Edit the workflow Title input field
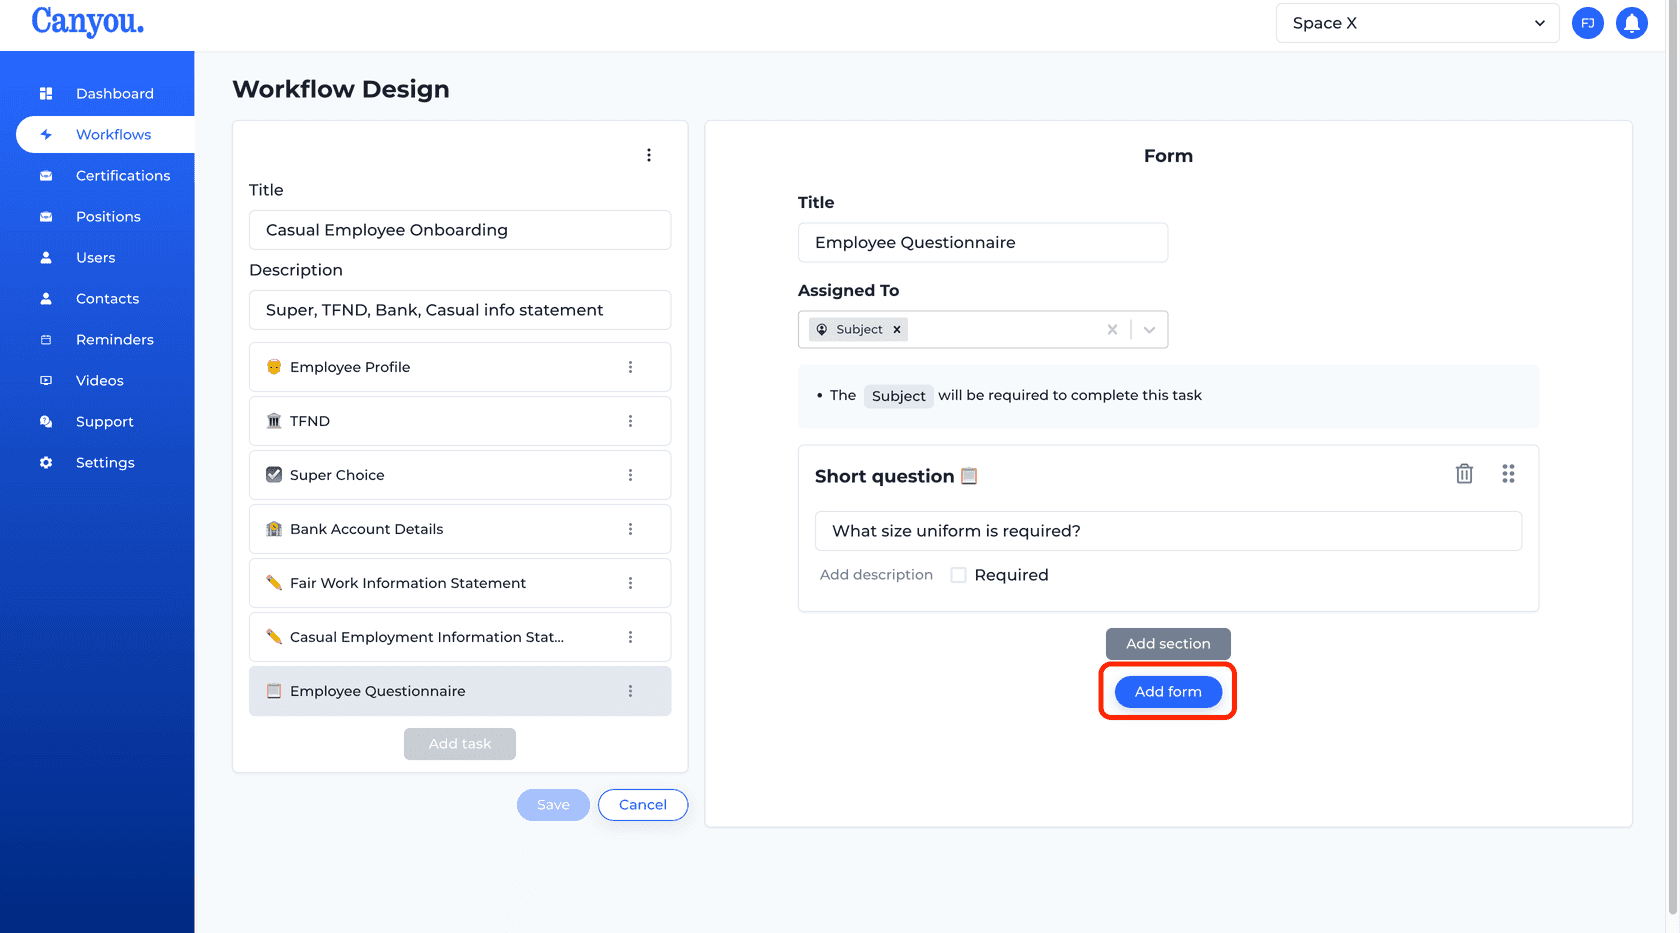The width and height of the screenshot is (1680, 933). pyautogui.click(x=459, y=230)
